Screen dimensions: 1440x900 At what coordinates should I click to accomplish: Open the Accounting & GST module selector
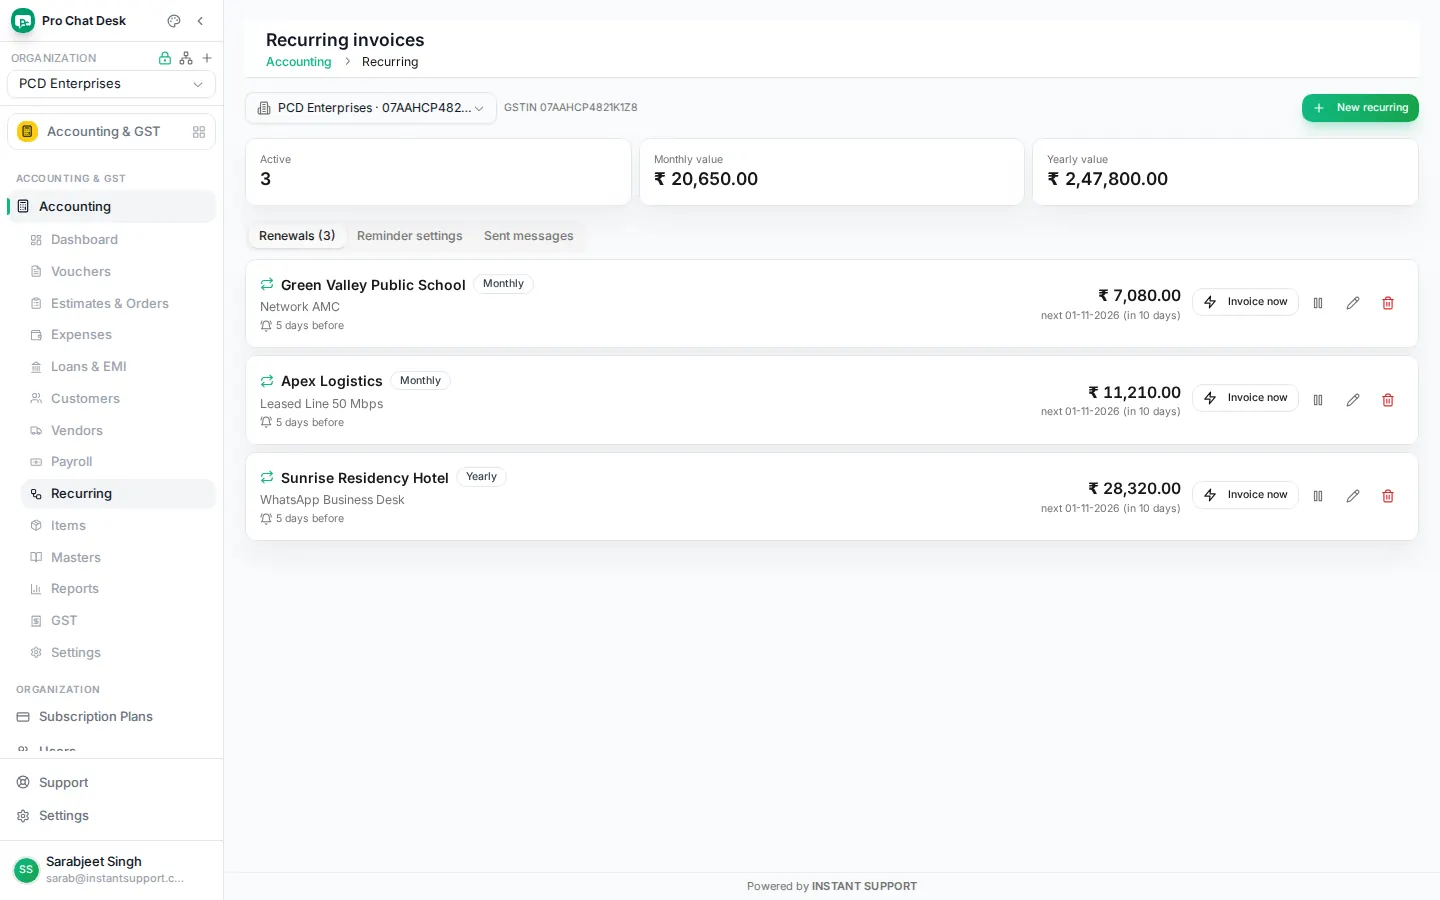tap(111, 132)
